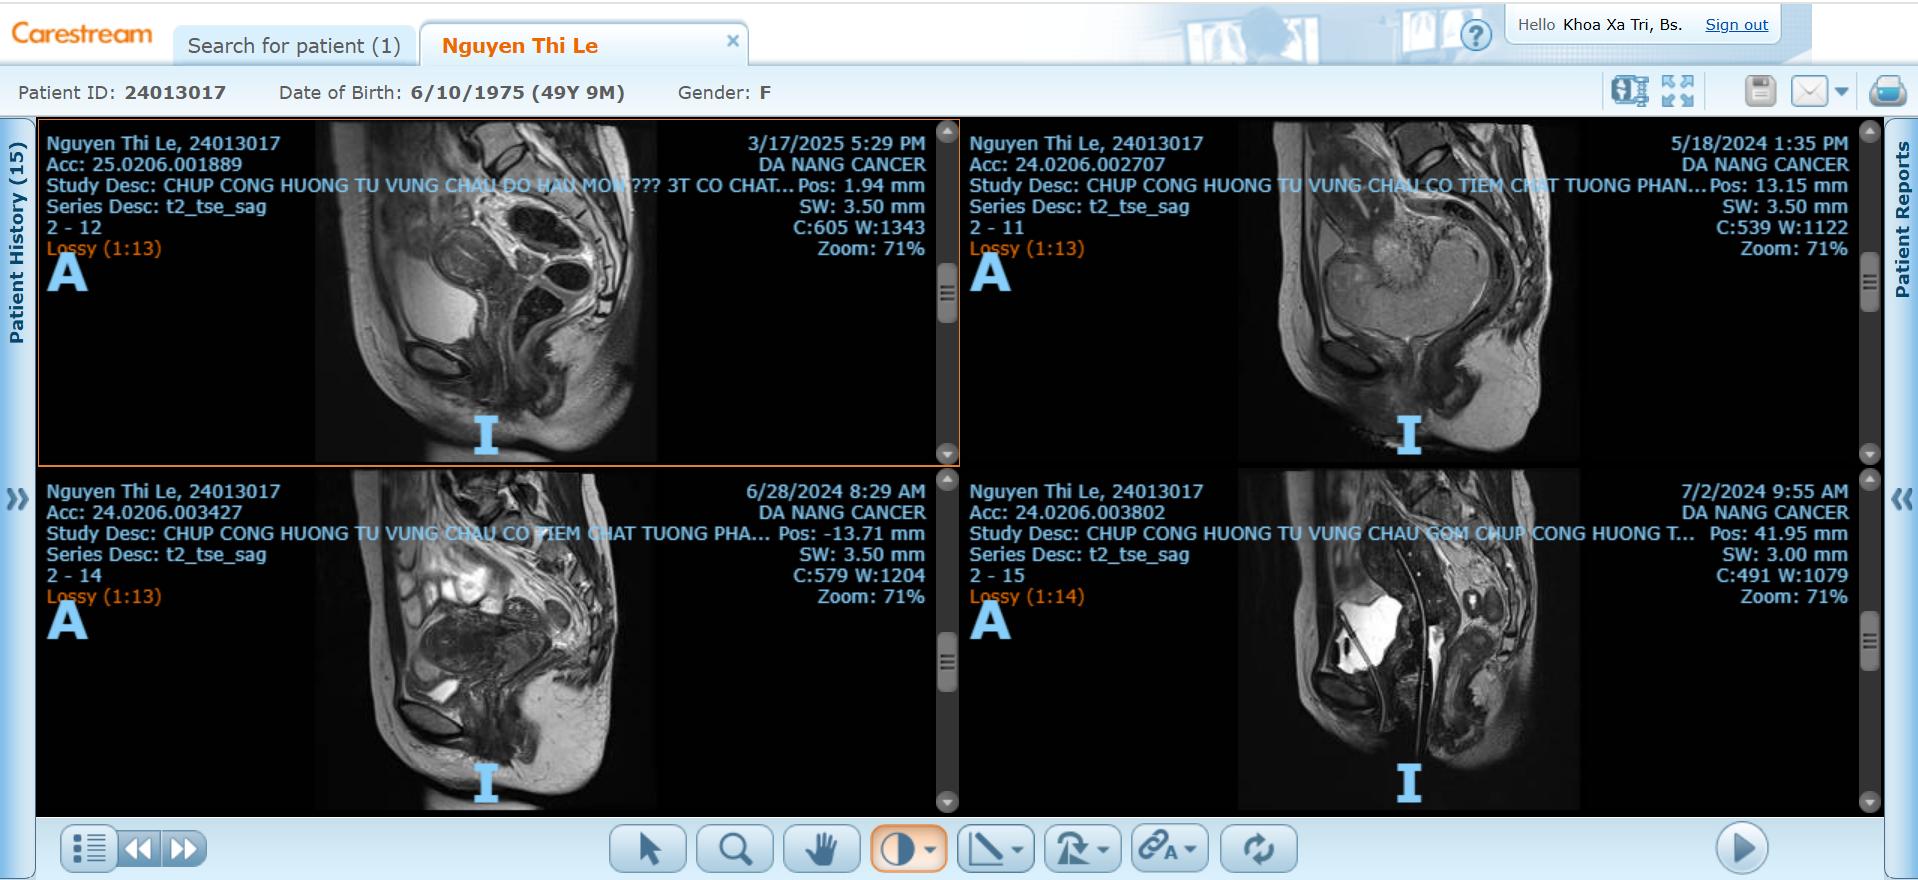The width and height of the screenshot is (1918, 880).
Task: Toggle the window/level contrast tool
Action: (x=897, y=849)
